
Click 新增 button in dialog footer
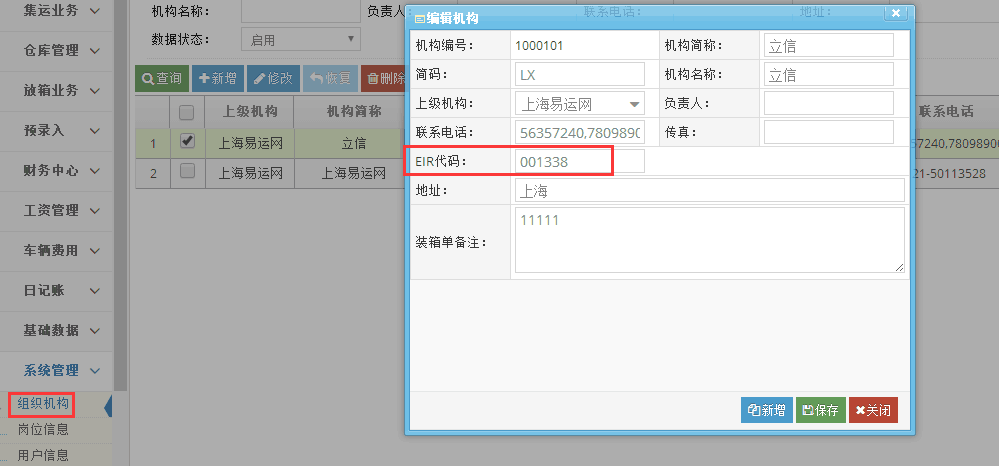pyautogui.click(x=766, y=410)
